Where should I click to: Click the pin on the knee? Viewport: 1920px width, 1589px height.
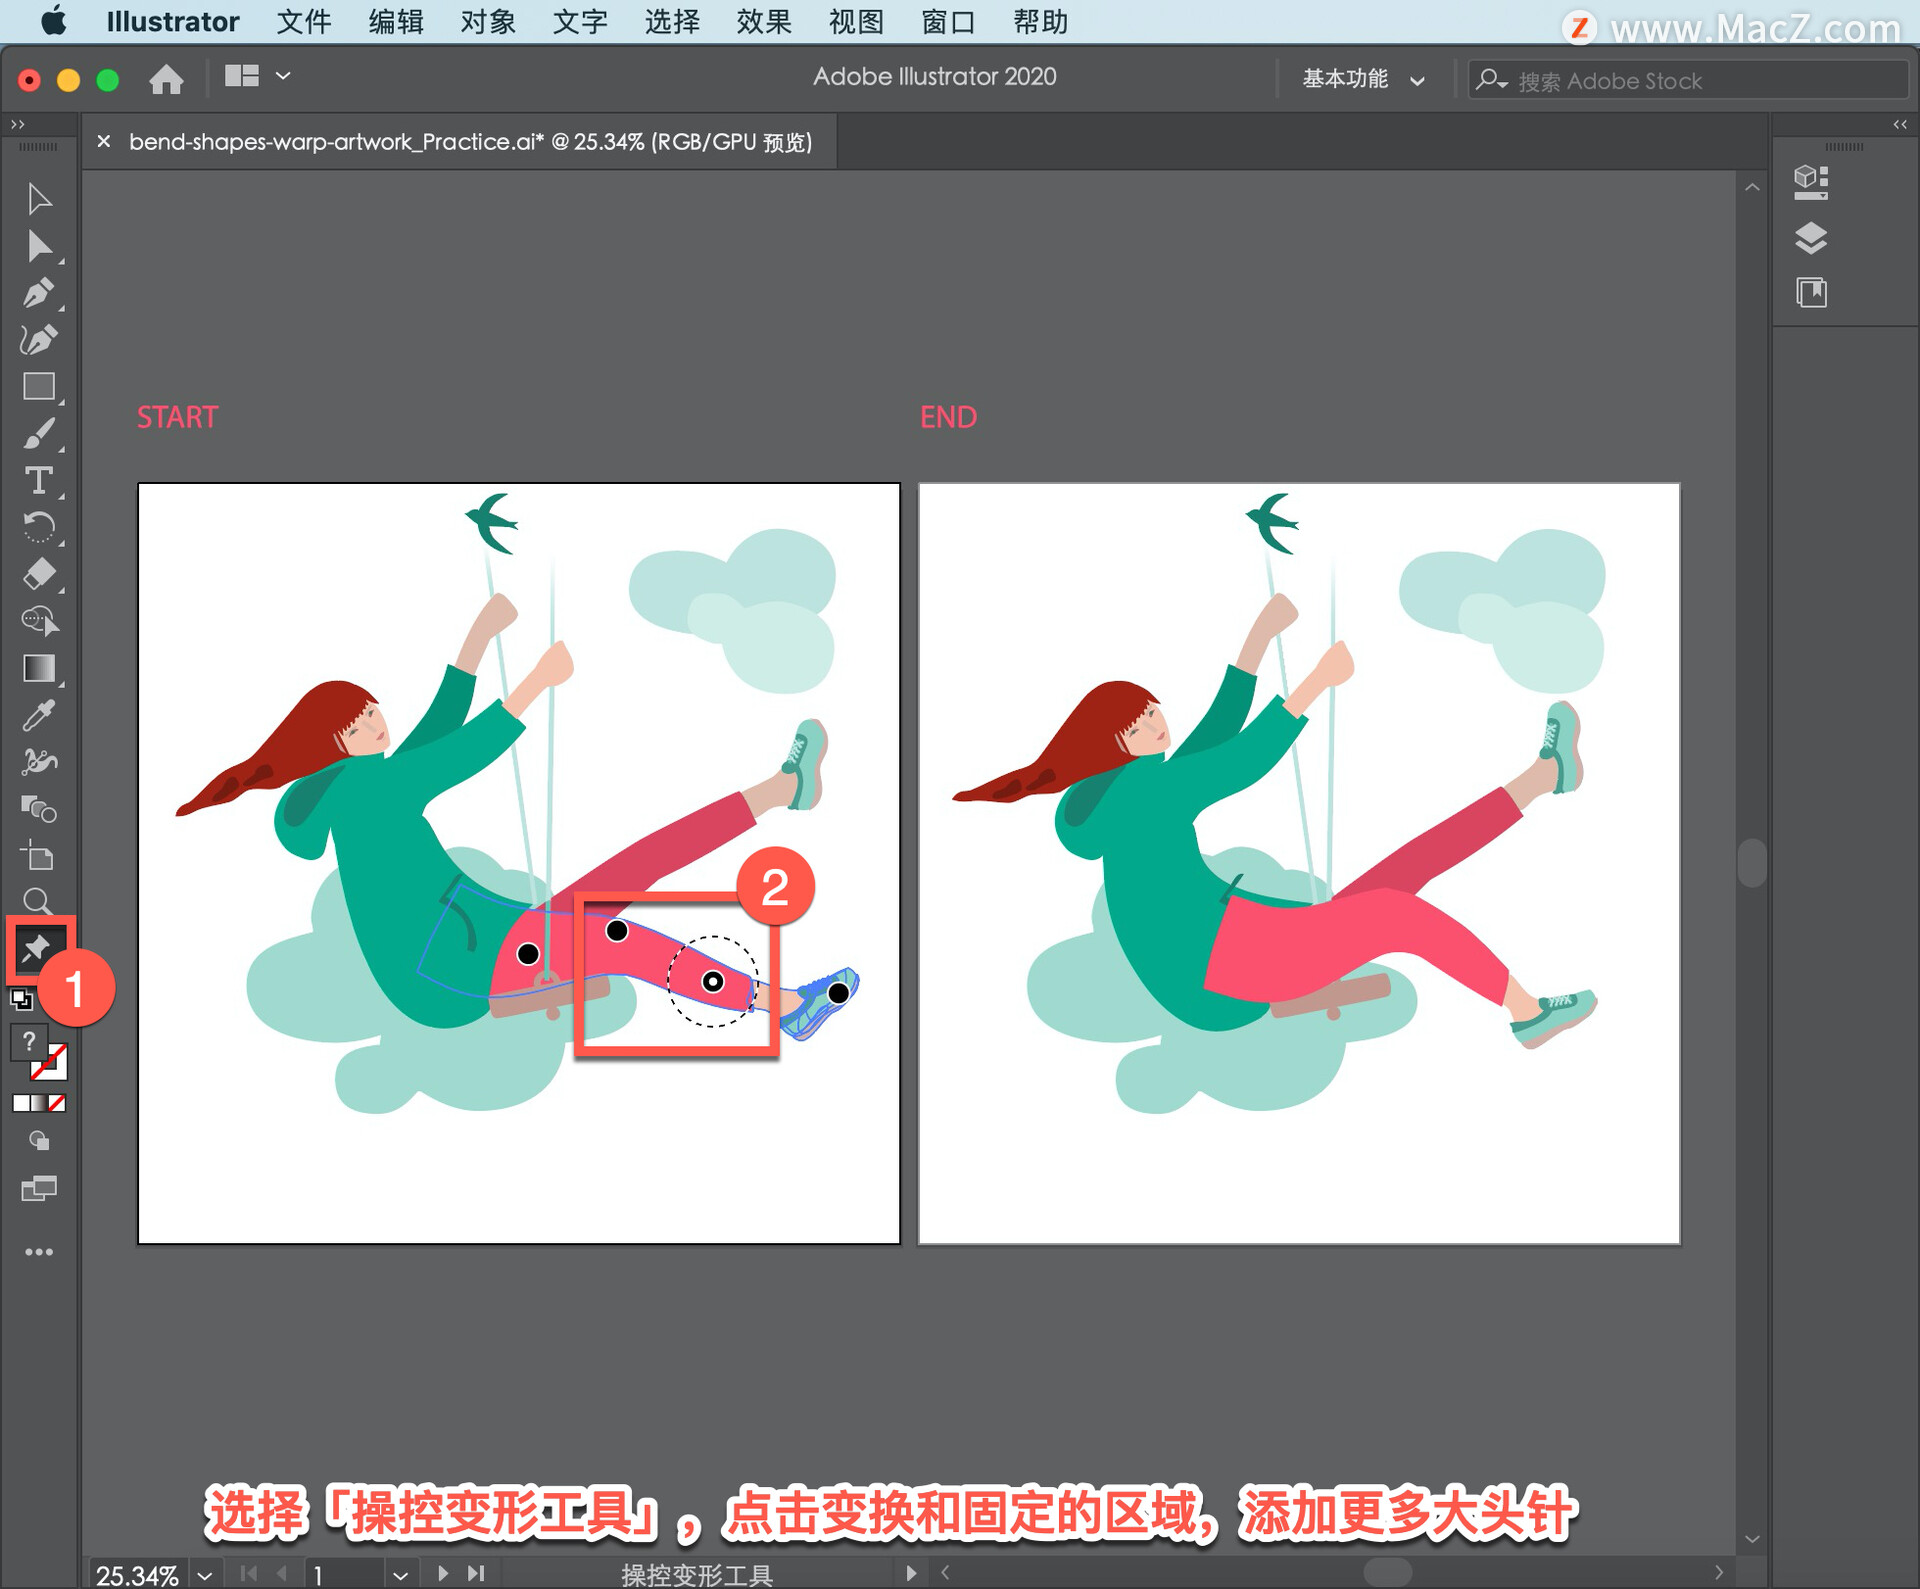click(x=617, y=931)
